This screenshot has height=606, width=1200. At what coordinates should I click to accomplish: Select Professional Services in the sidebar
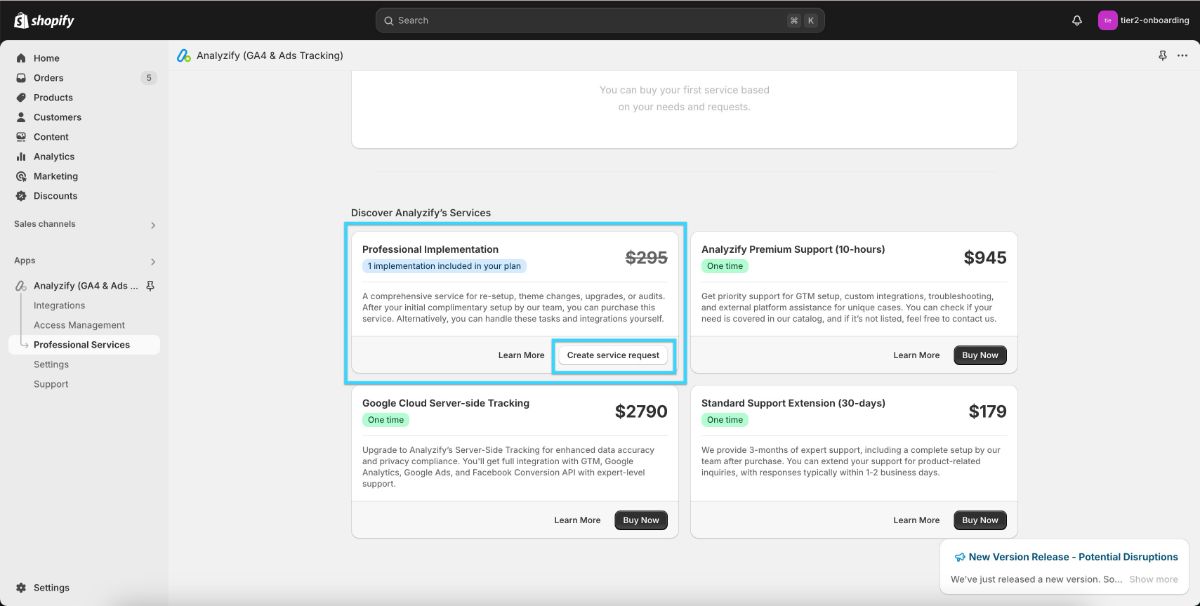tap(83, 345)
